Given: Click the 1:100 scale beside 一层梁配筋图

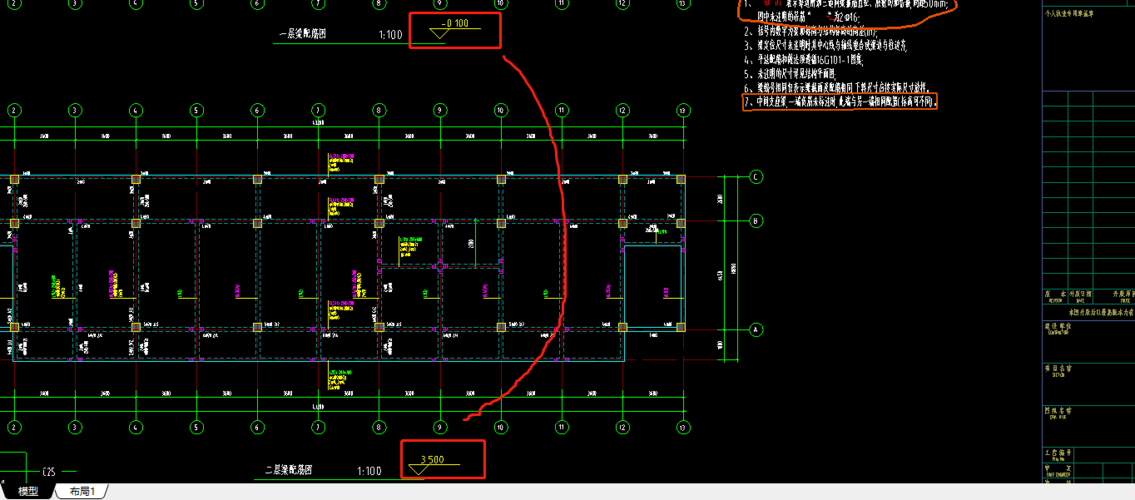Looking at the screenshot, I should pos(392,35).
